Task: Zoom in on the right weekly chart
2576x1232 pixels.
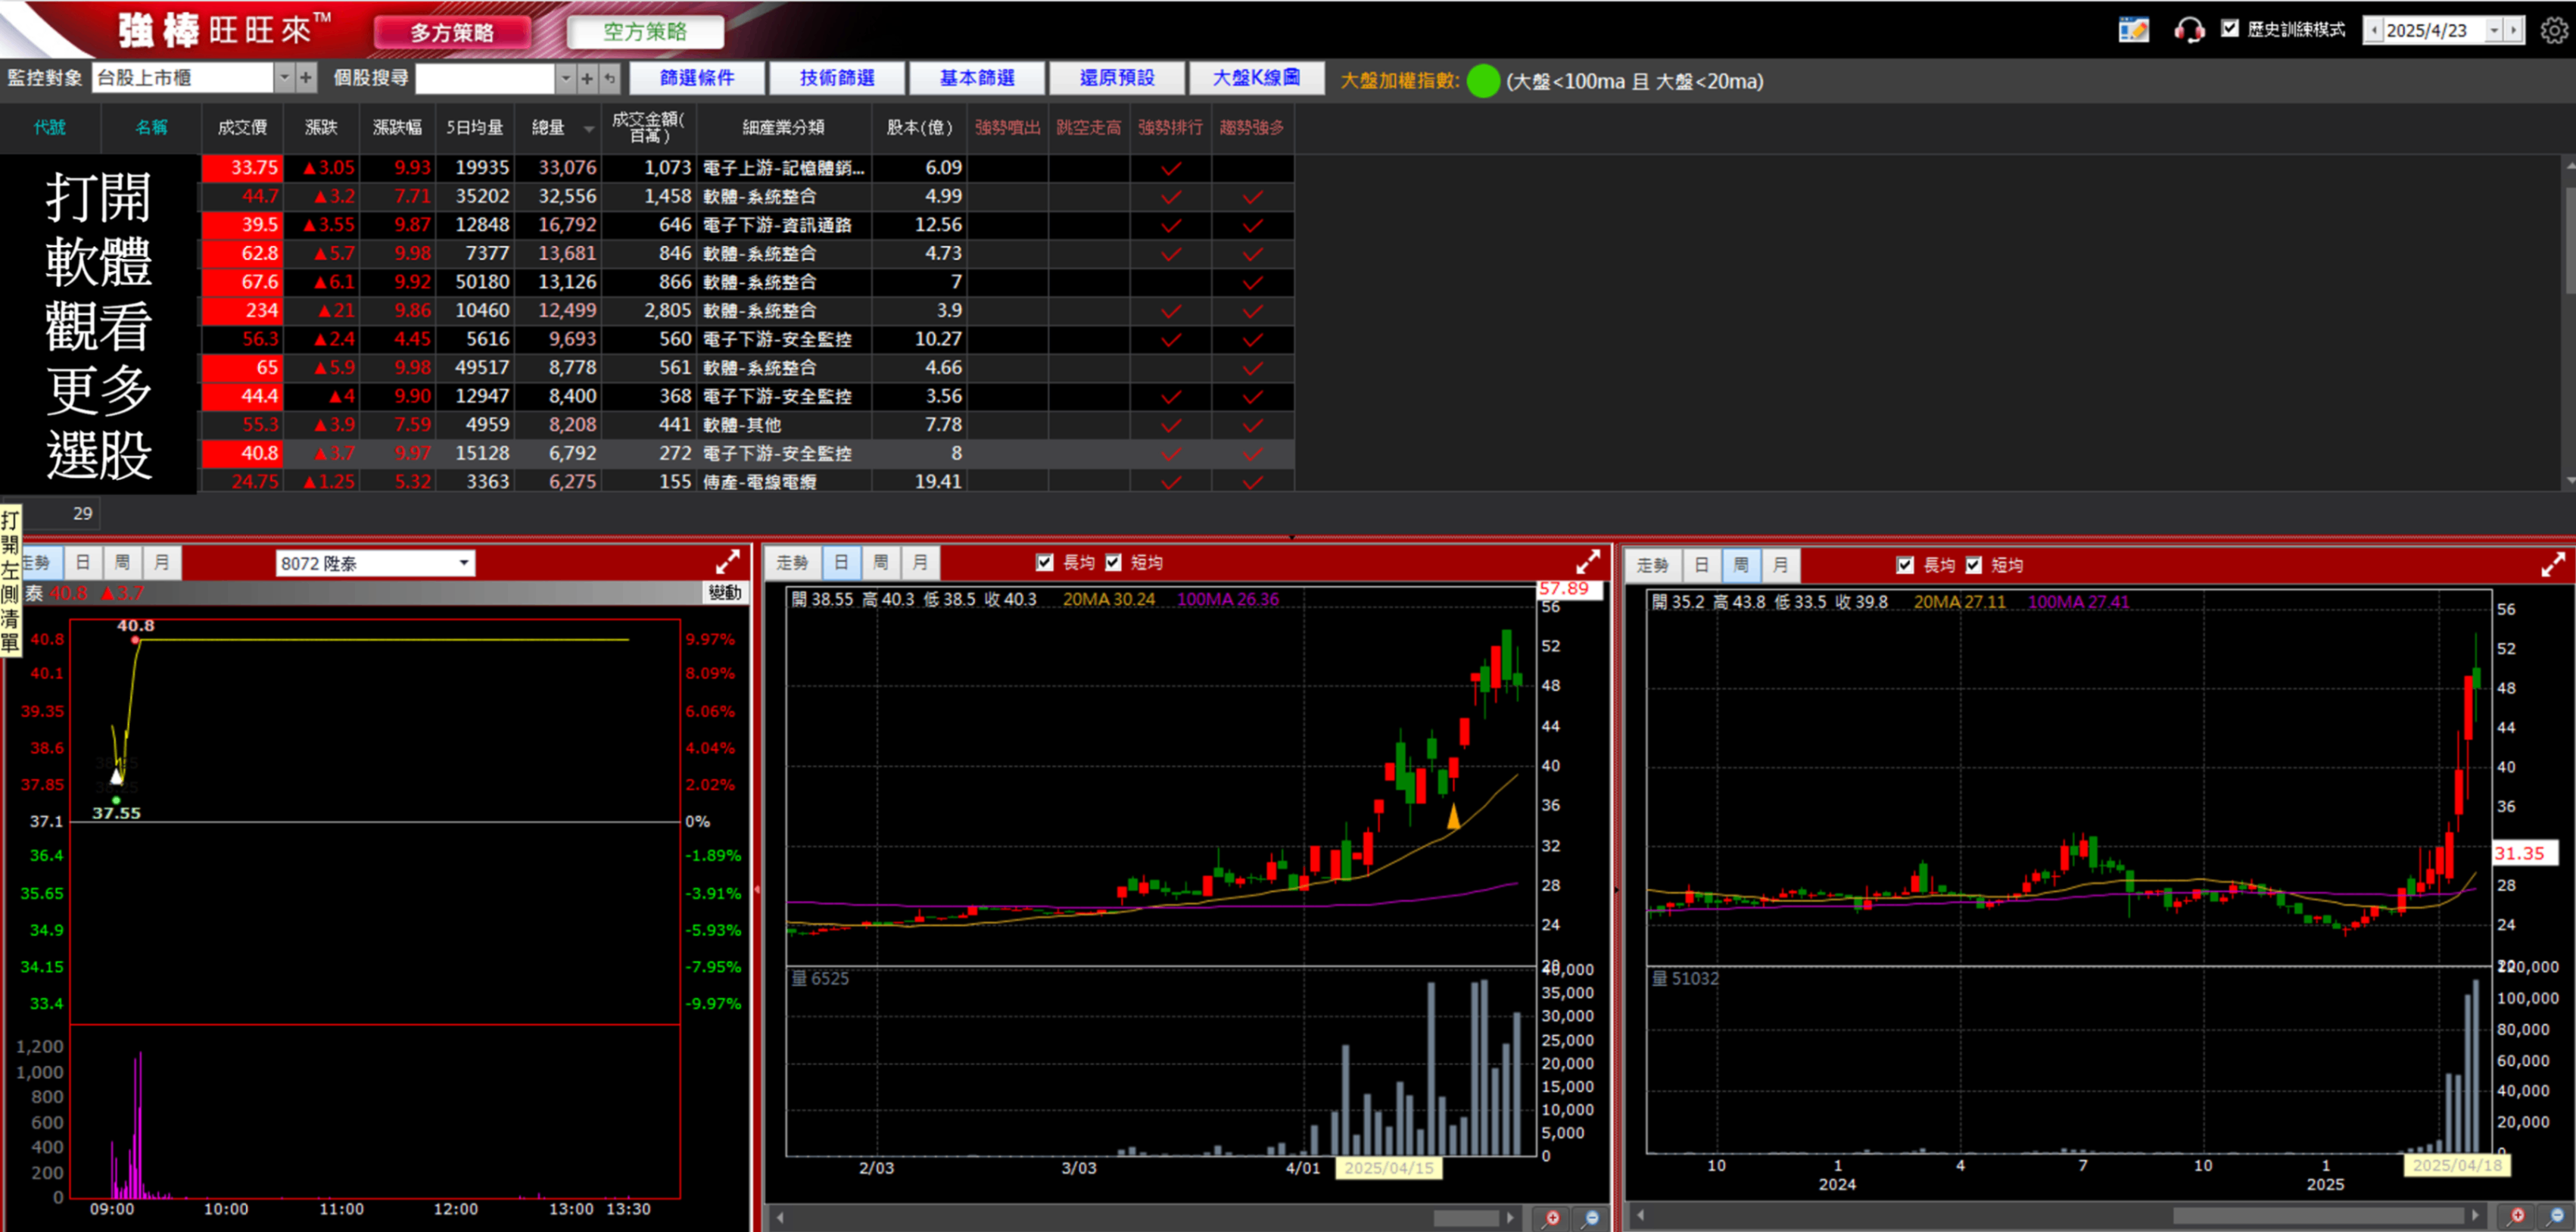Action: point(2516,1216)
